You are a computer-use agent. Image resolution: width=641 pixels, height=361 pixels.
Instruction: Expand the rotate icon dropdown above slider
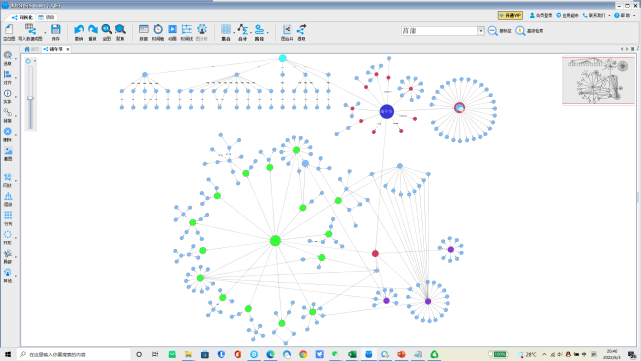click(35, 61)
